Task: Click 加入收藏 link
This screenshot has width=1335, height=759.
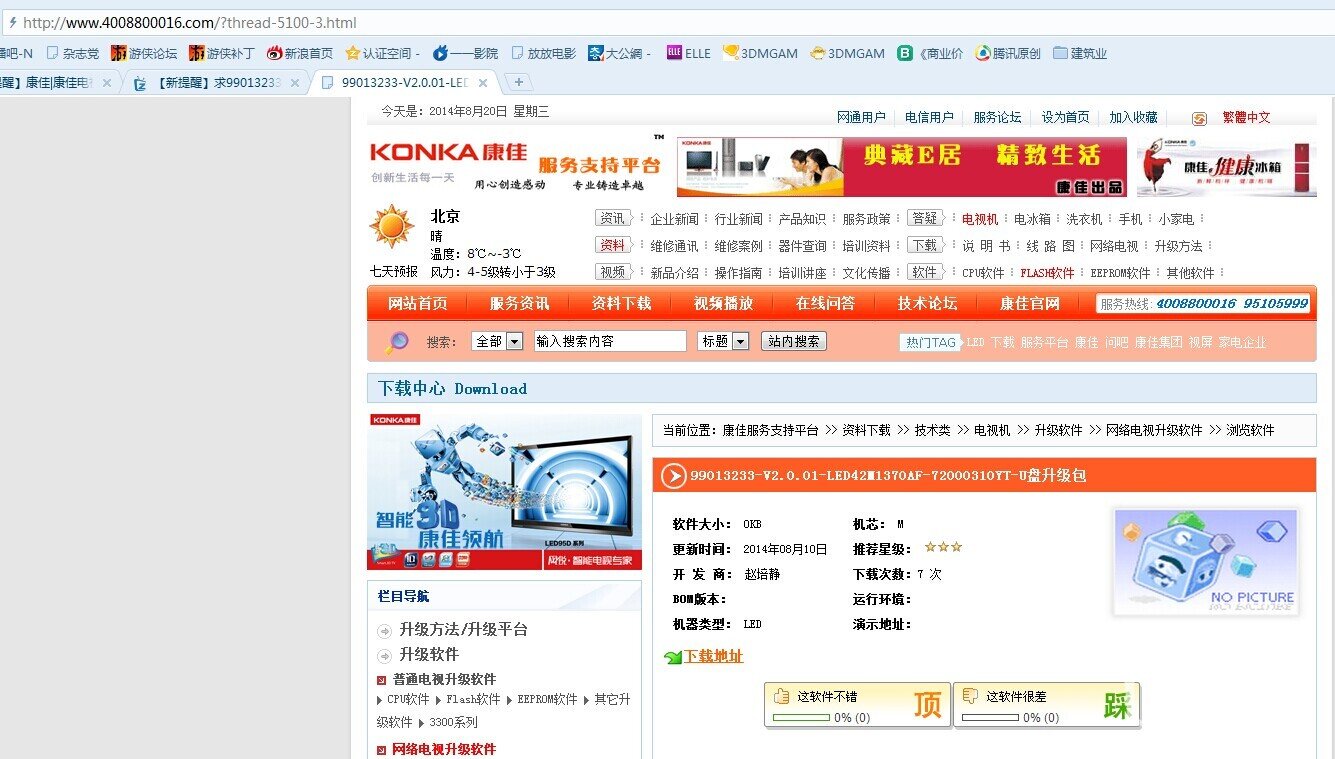Action: coord(1133,117)
